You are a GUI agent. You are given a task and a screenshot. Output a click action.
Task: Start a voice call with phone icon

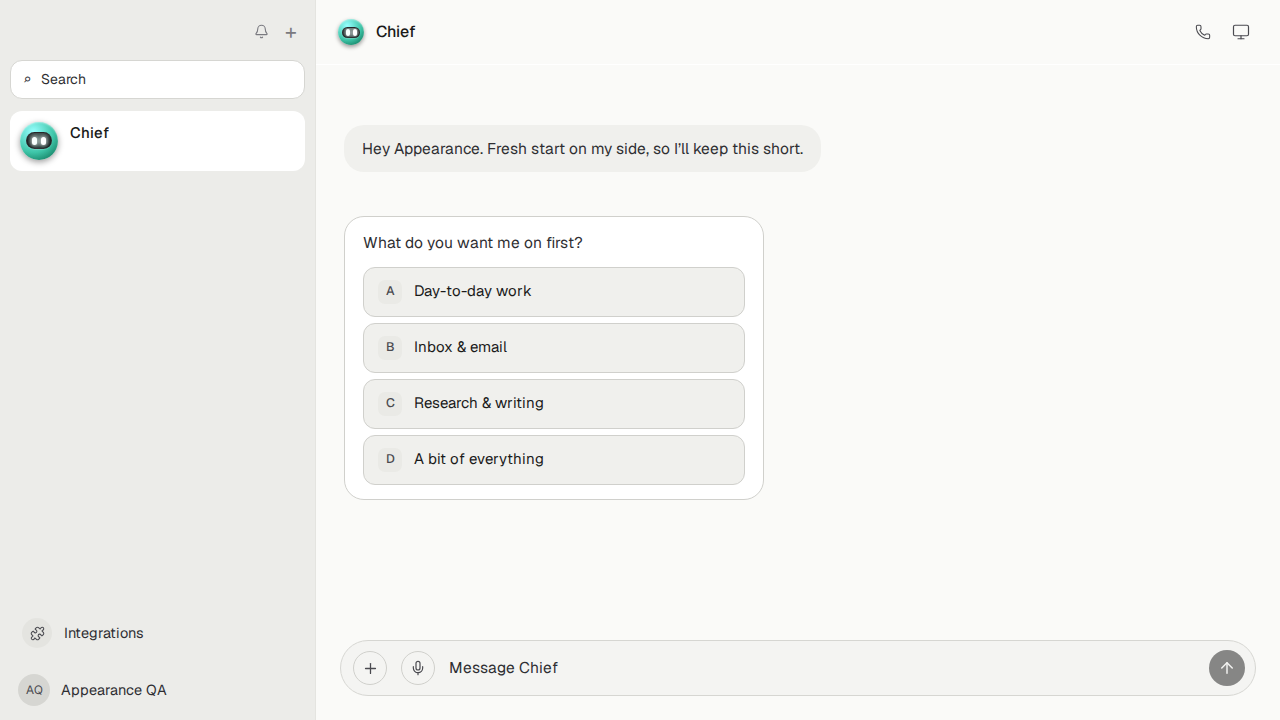(x=1203, y=32)
